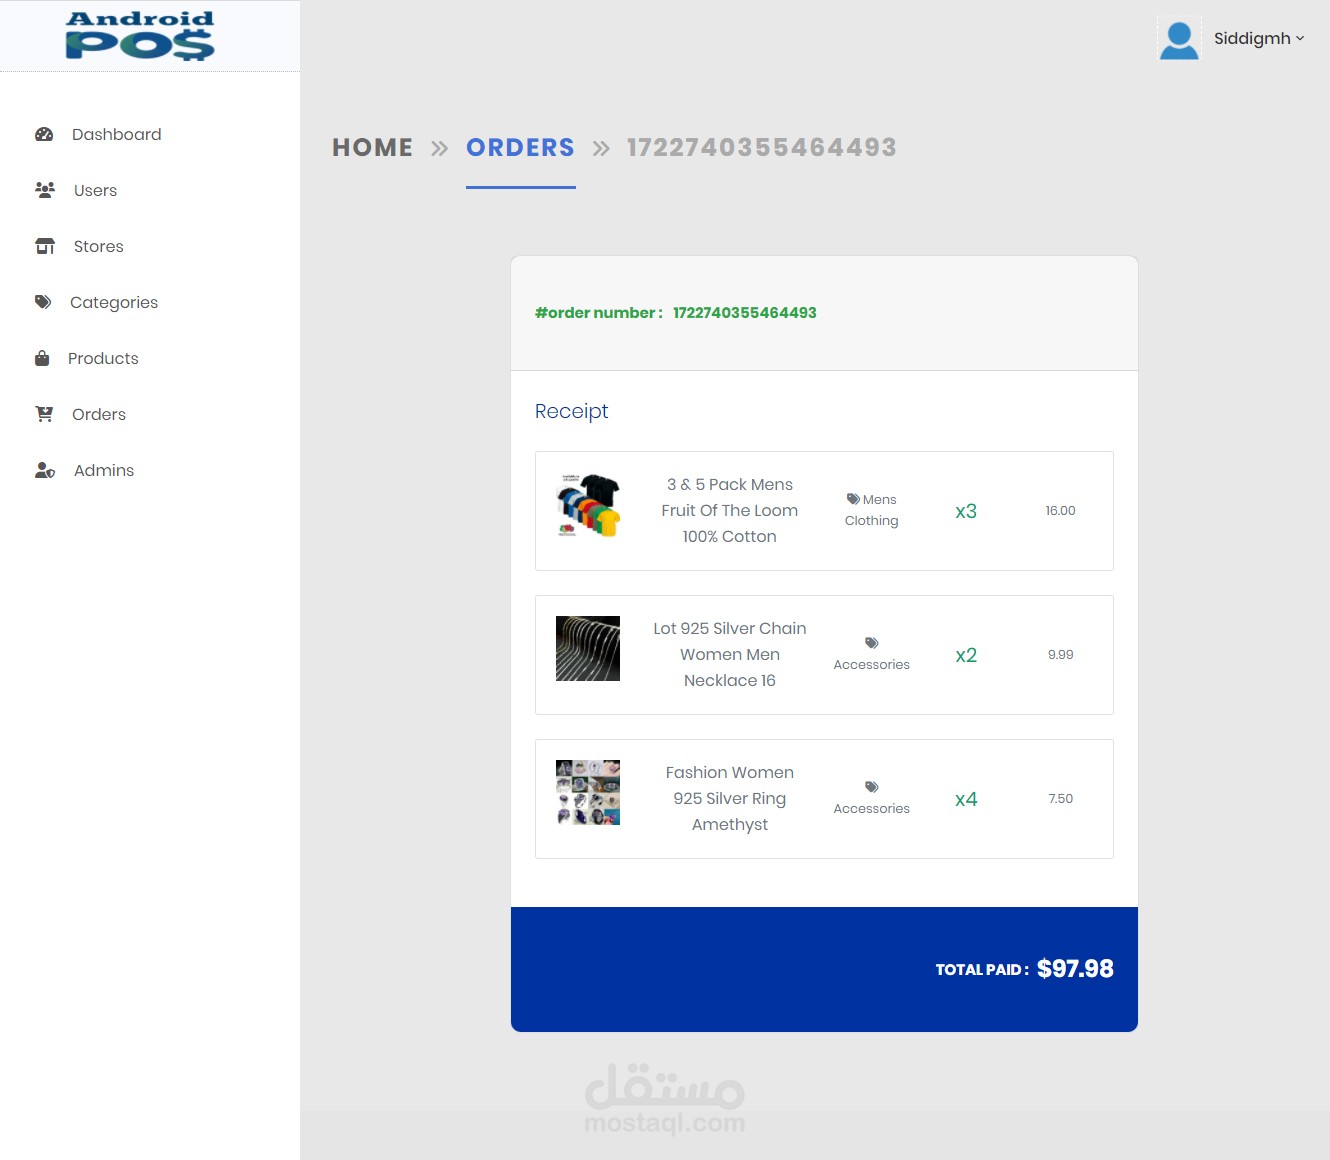The height and width of the screenshot is (1160, 1330).
Task: Click the order id breadcrumb 1722740355464493
Action: [x=762, y=147]
